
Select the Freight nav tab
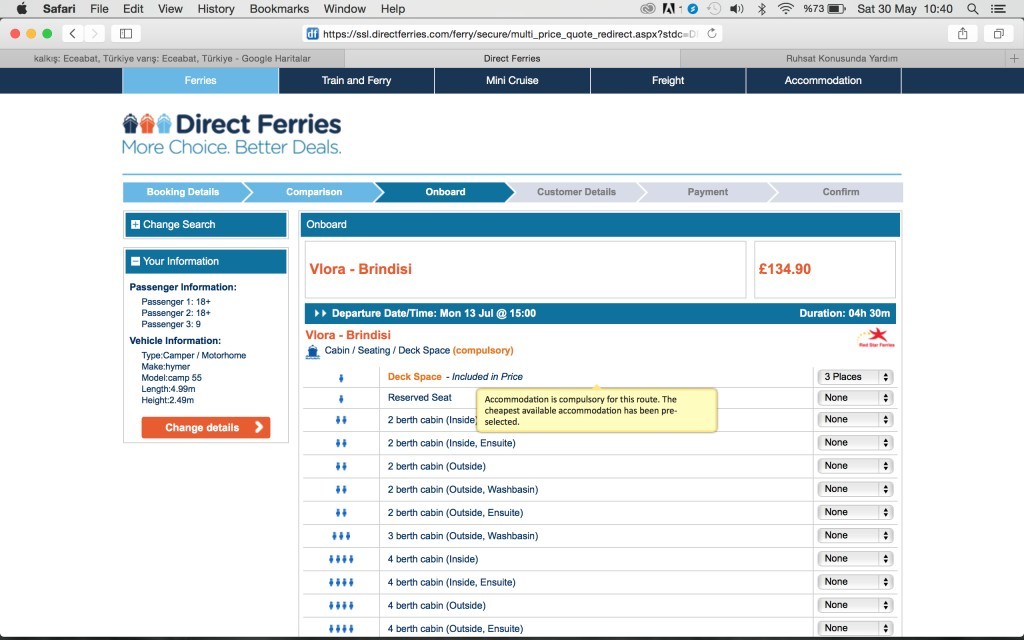(x=668, y=80)
